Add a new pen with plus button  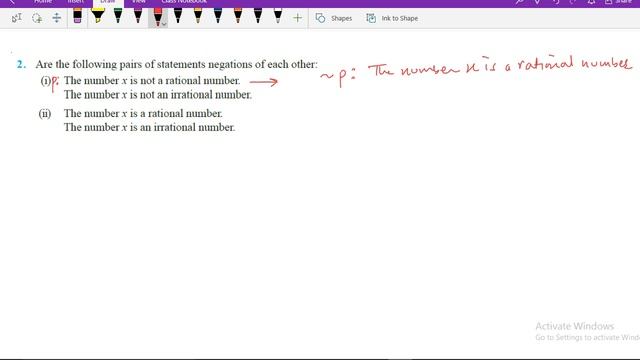click(298, 18)
